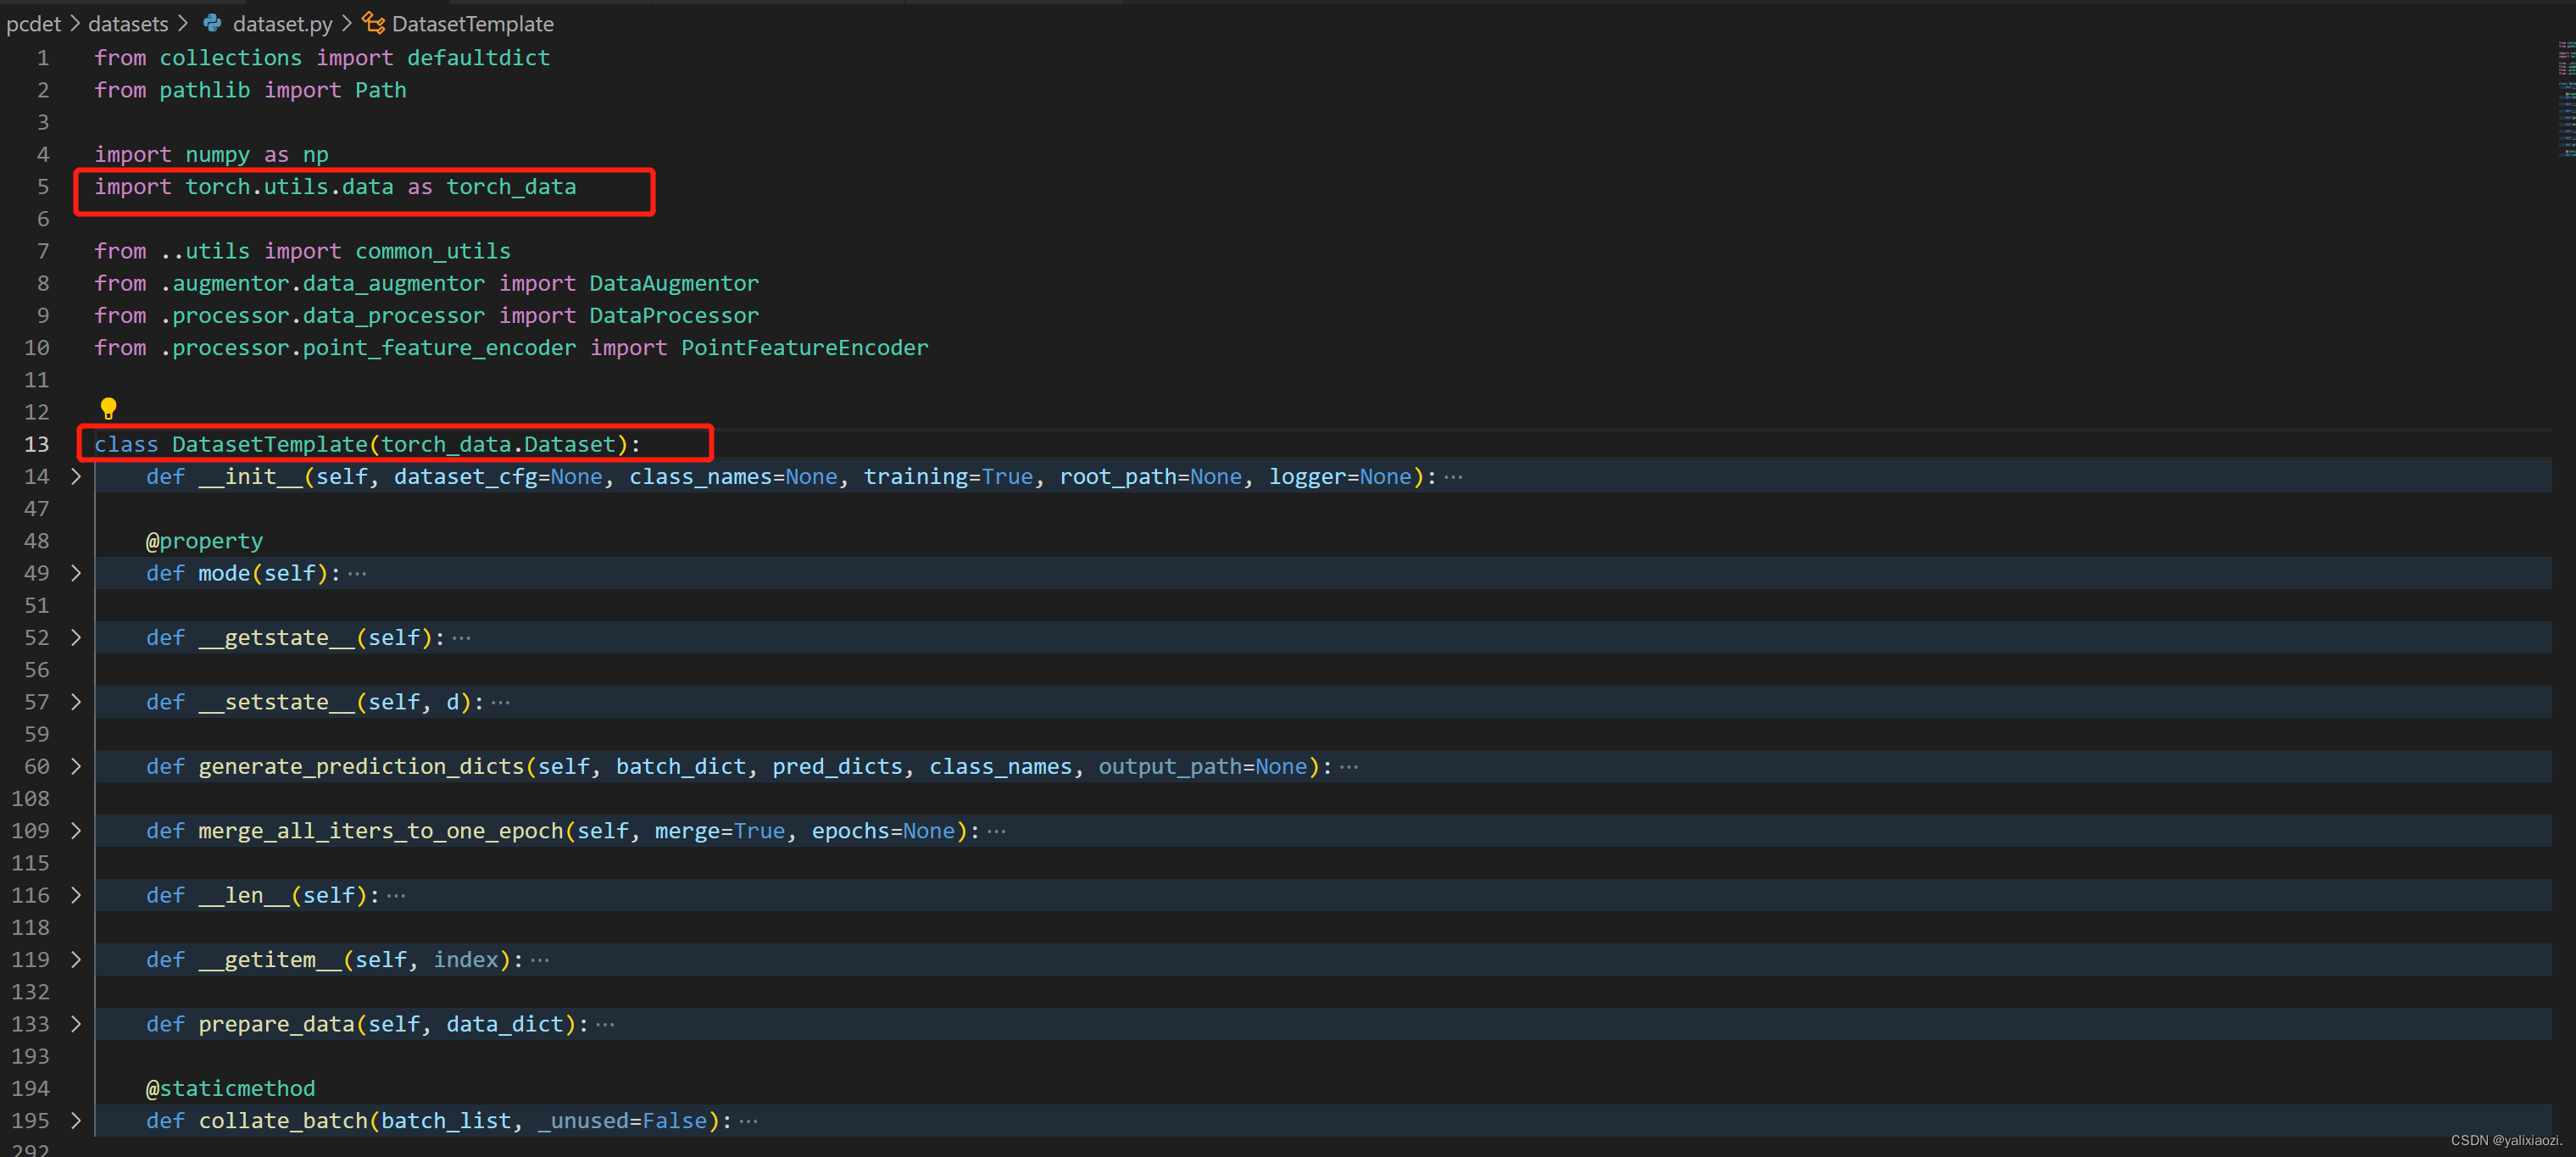
Task: Select dataset.py in breadcrumb
Action: pos(282,23)
